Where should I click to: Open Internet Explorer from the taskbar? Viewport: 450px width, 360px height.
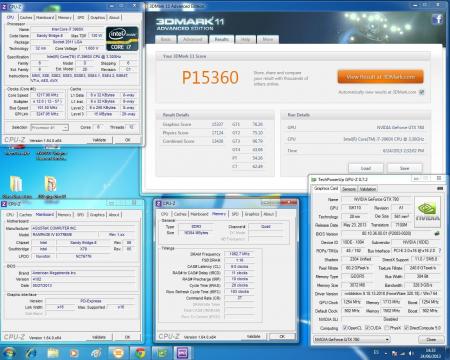coord(31,353)
